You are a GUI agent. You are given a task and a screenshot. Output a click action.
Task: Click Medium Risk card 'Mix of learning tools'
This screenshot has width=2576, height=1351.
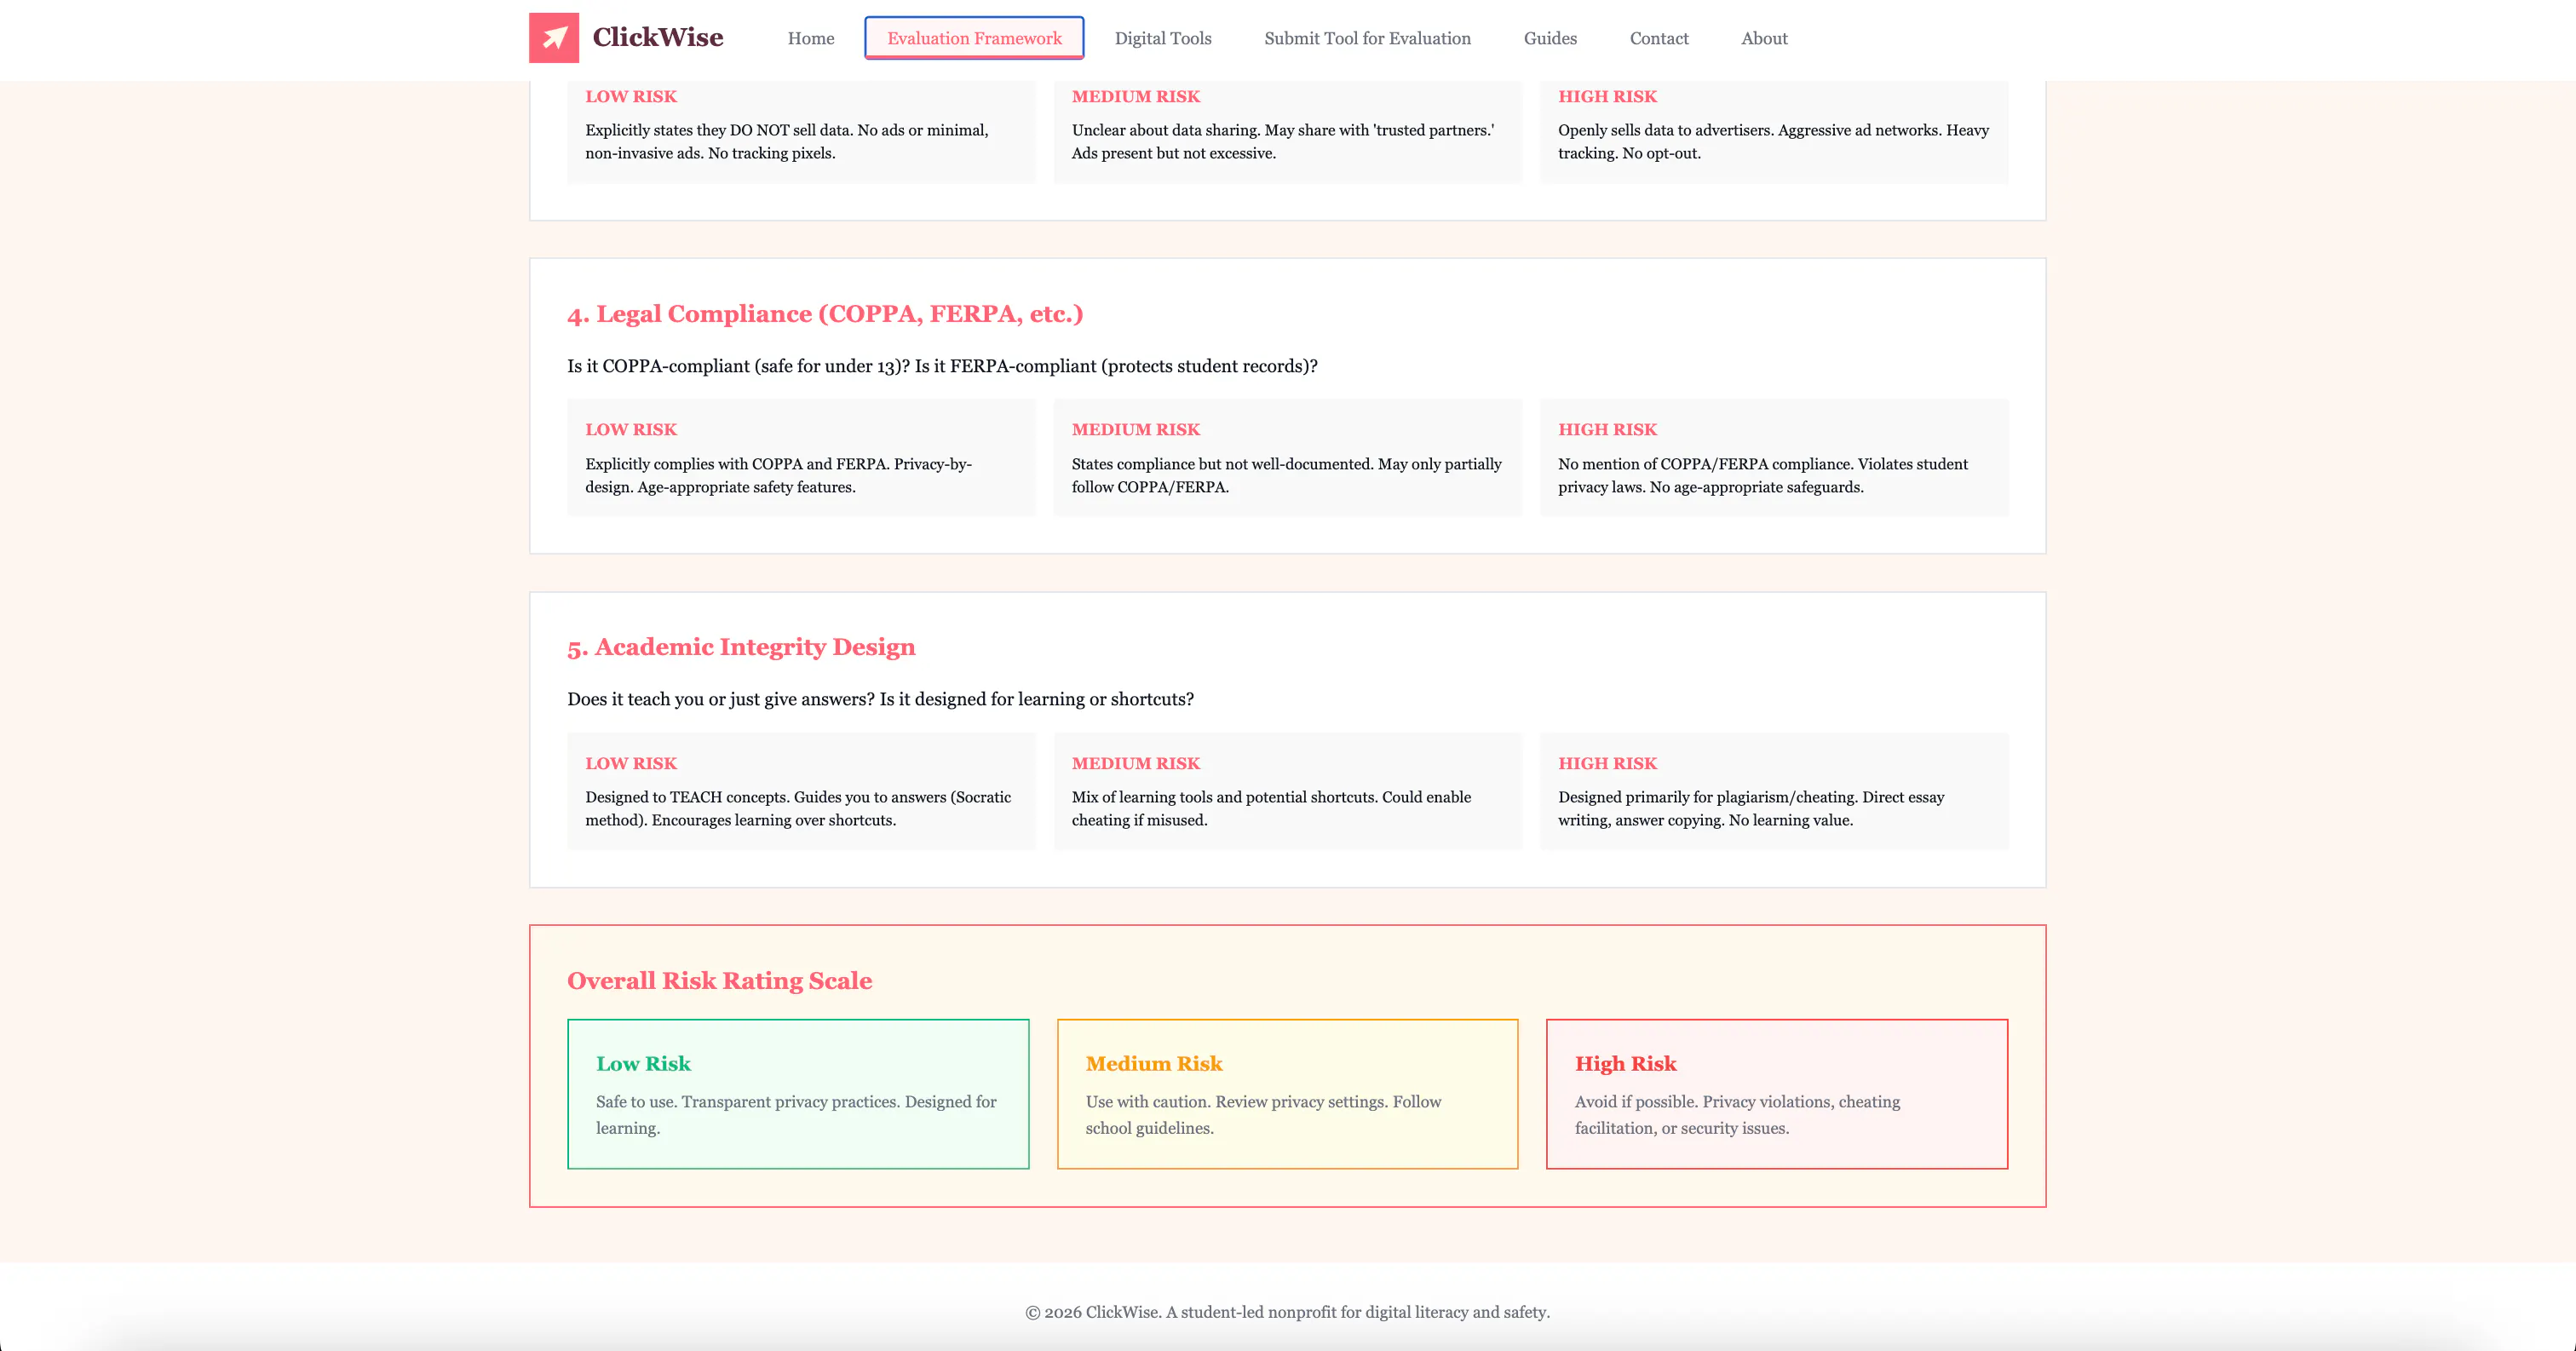pos(1288,791)
